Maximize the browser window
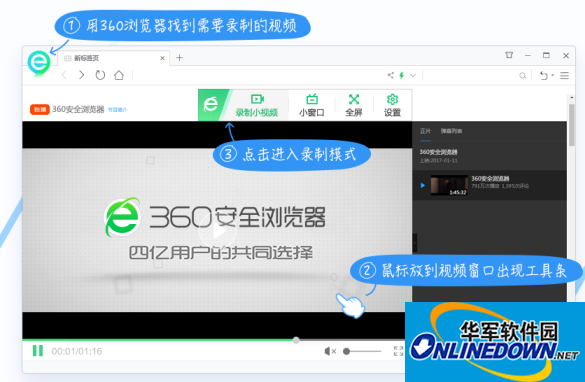 (546, 55)
